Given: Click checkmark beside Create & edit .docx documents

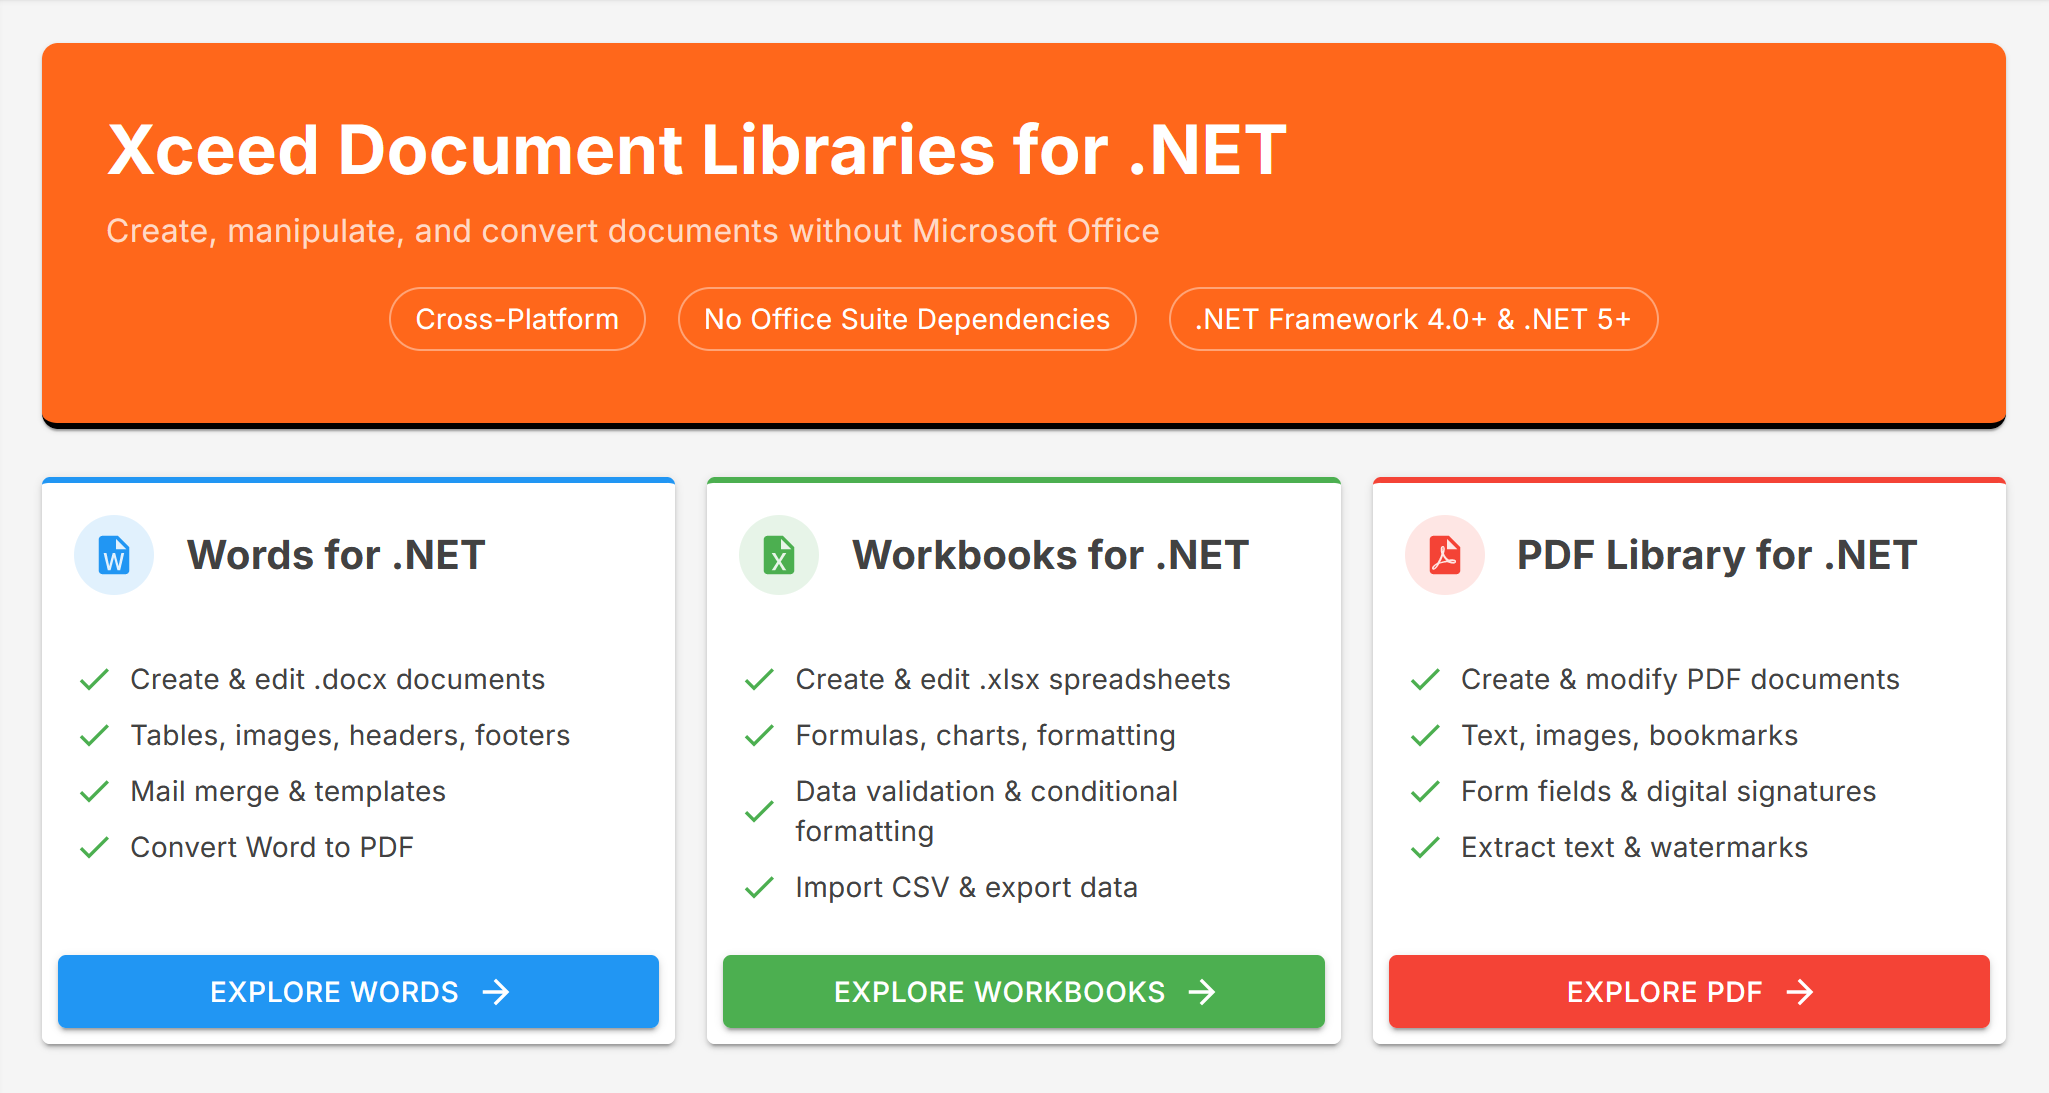Looking at the screenshot, I should [94, 680].
